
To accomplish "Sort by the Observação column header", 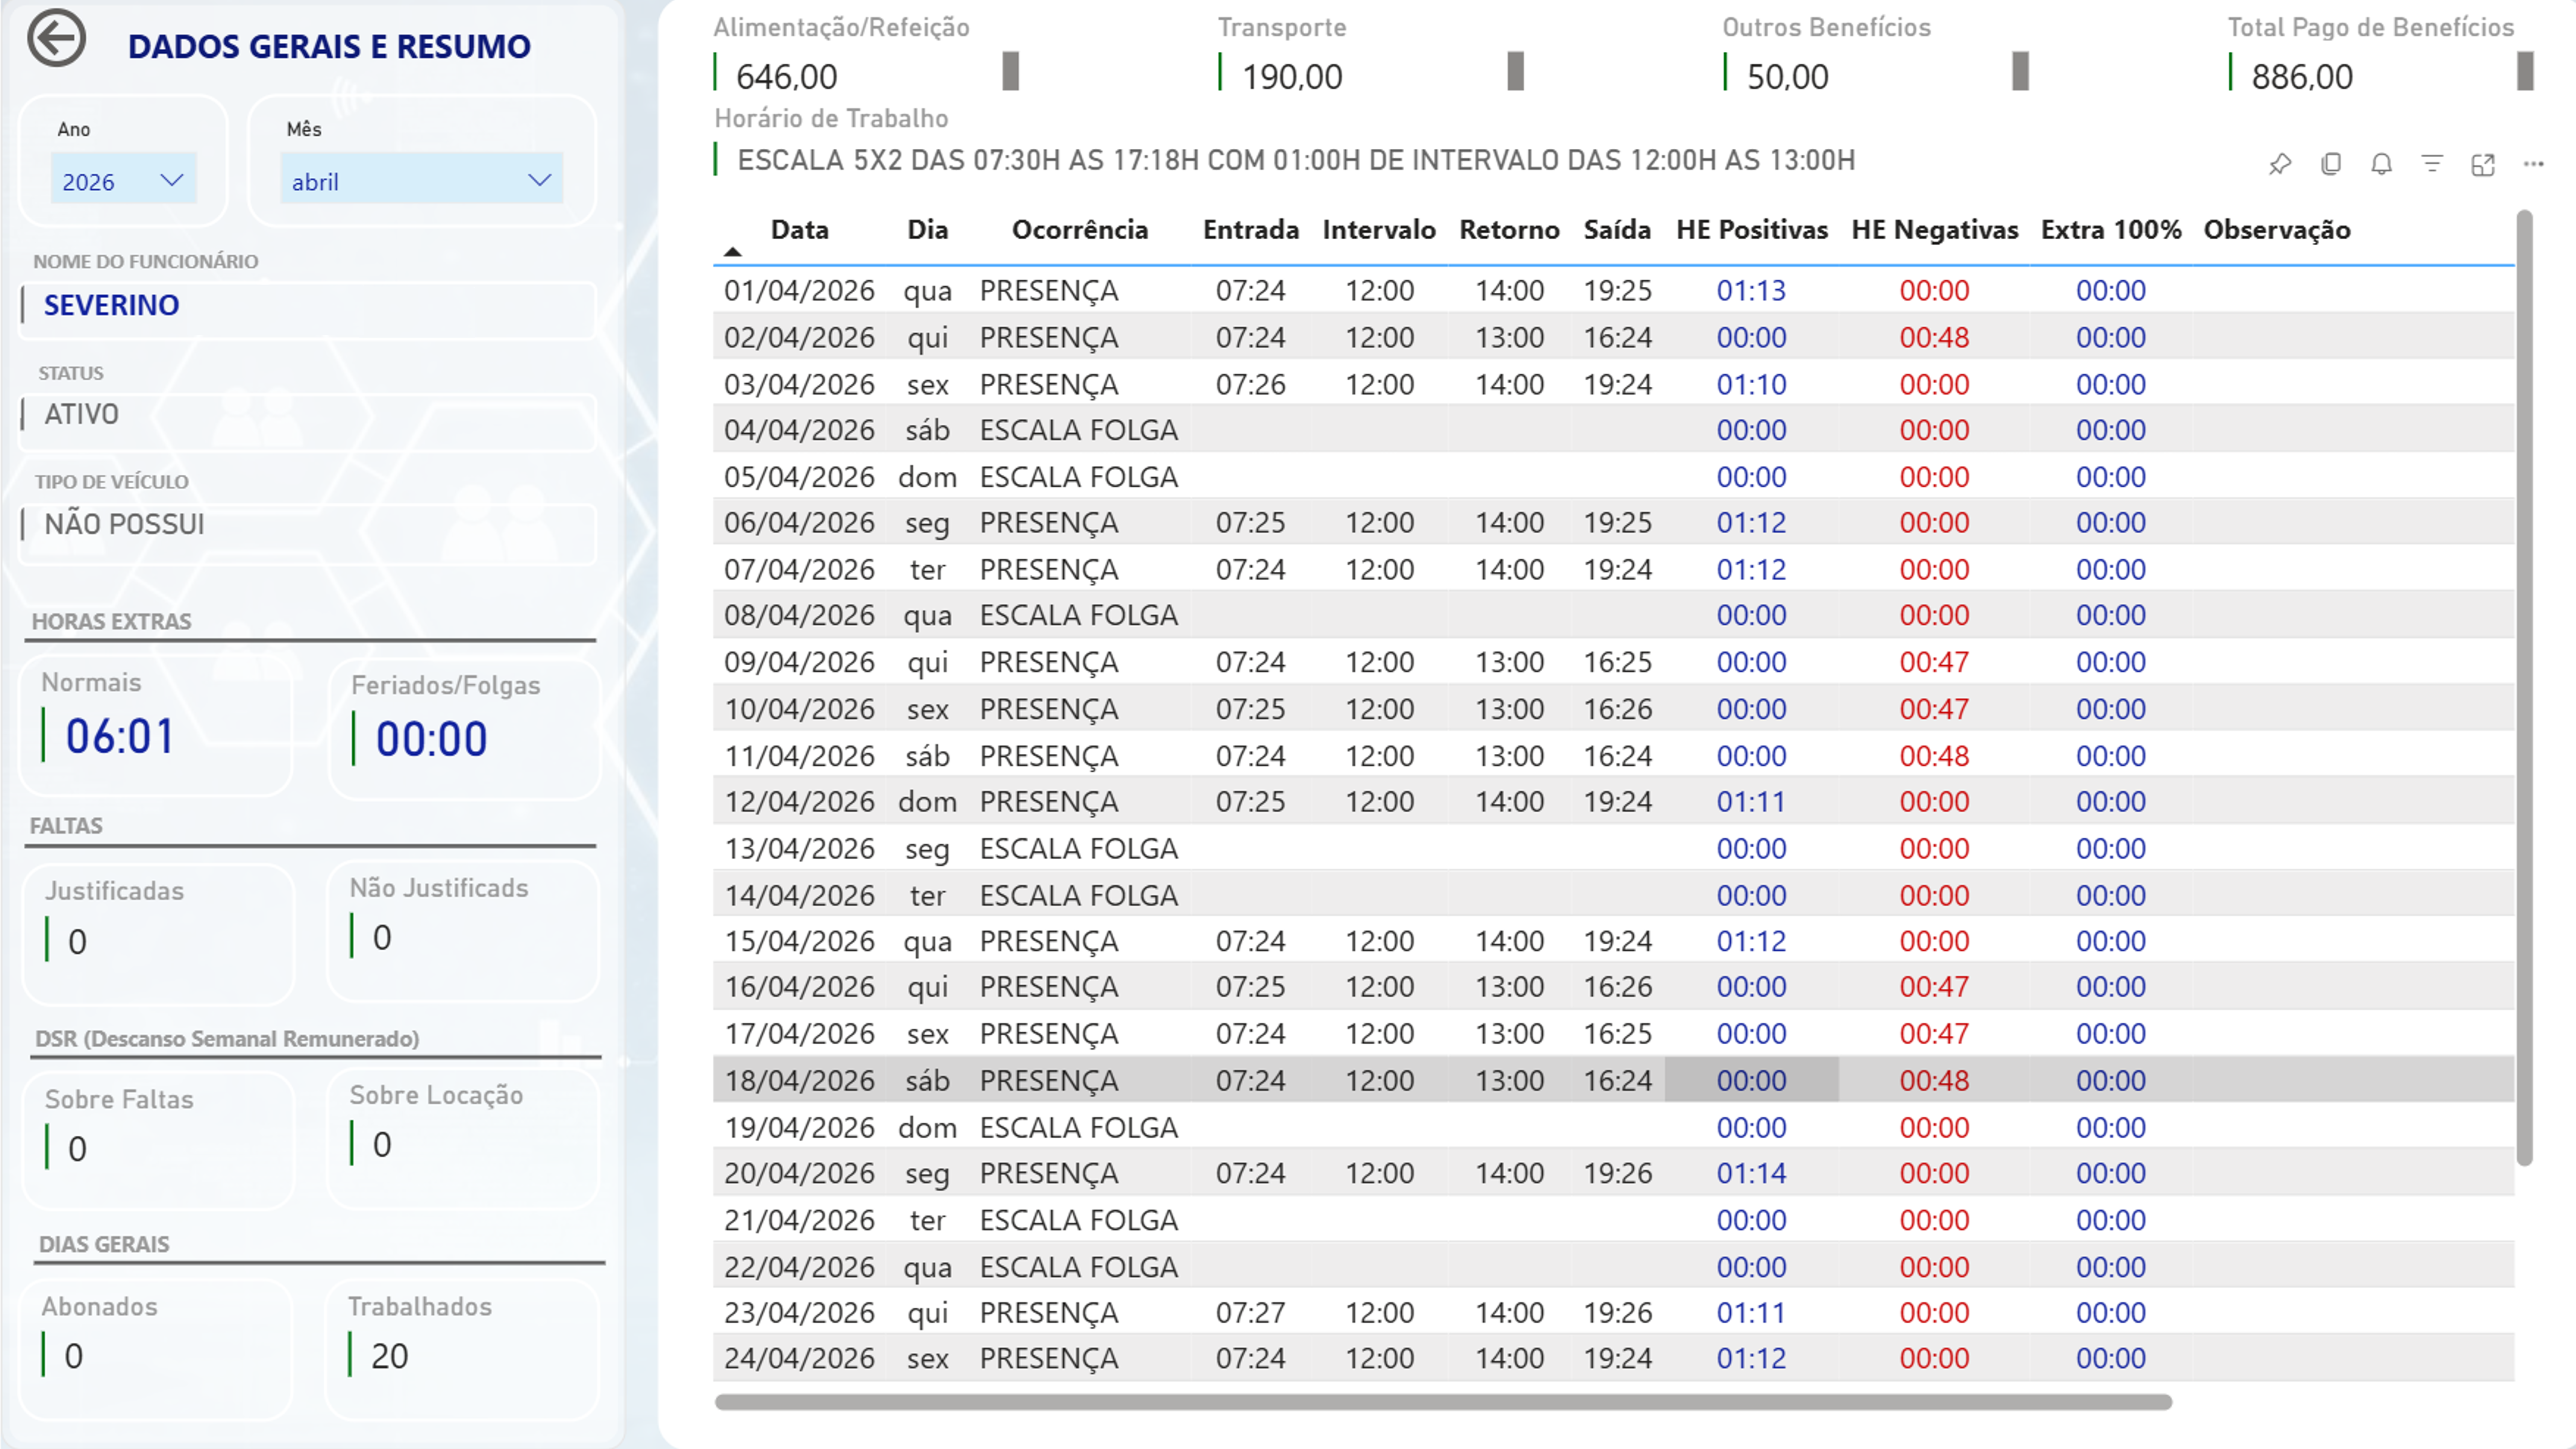I will coord(2277,230).
